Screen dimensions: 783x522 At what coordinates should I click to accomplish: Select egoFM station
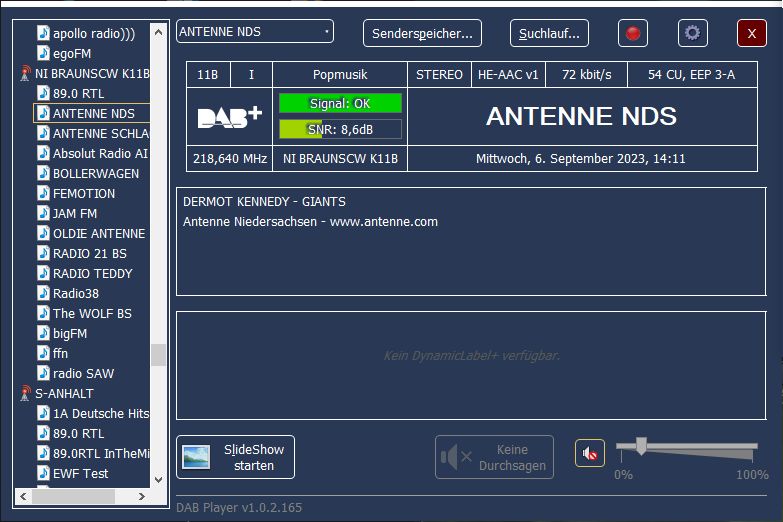click(x=72, y=53)
